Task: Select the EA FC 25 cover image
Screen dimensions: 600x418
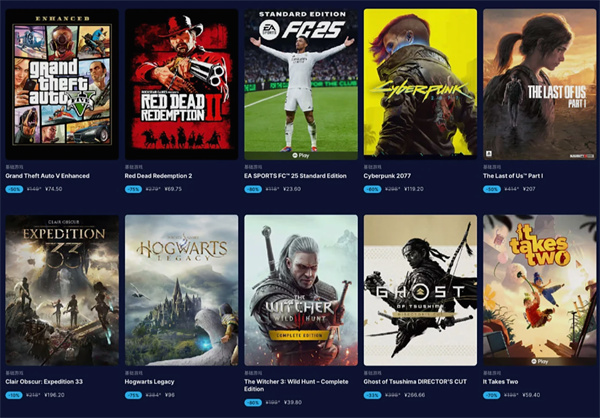Action: click(x=301, y=84)
